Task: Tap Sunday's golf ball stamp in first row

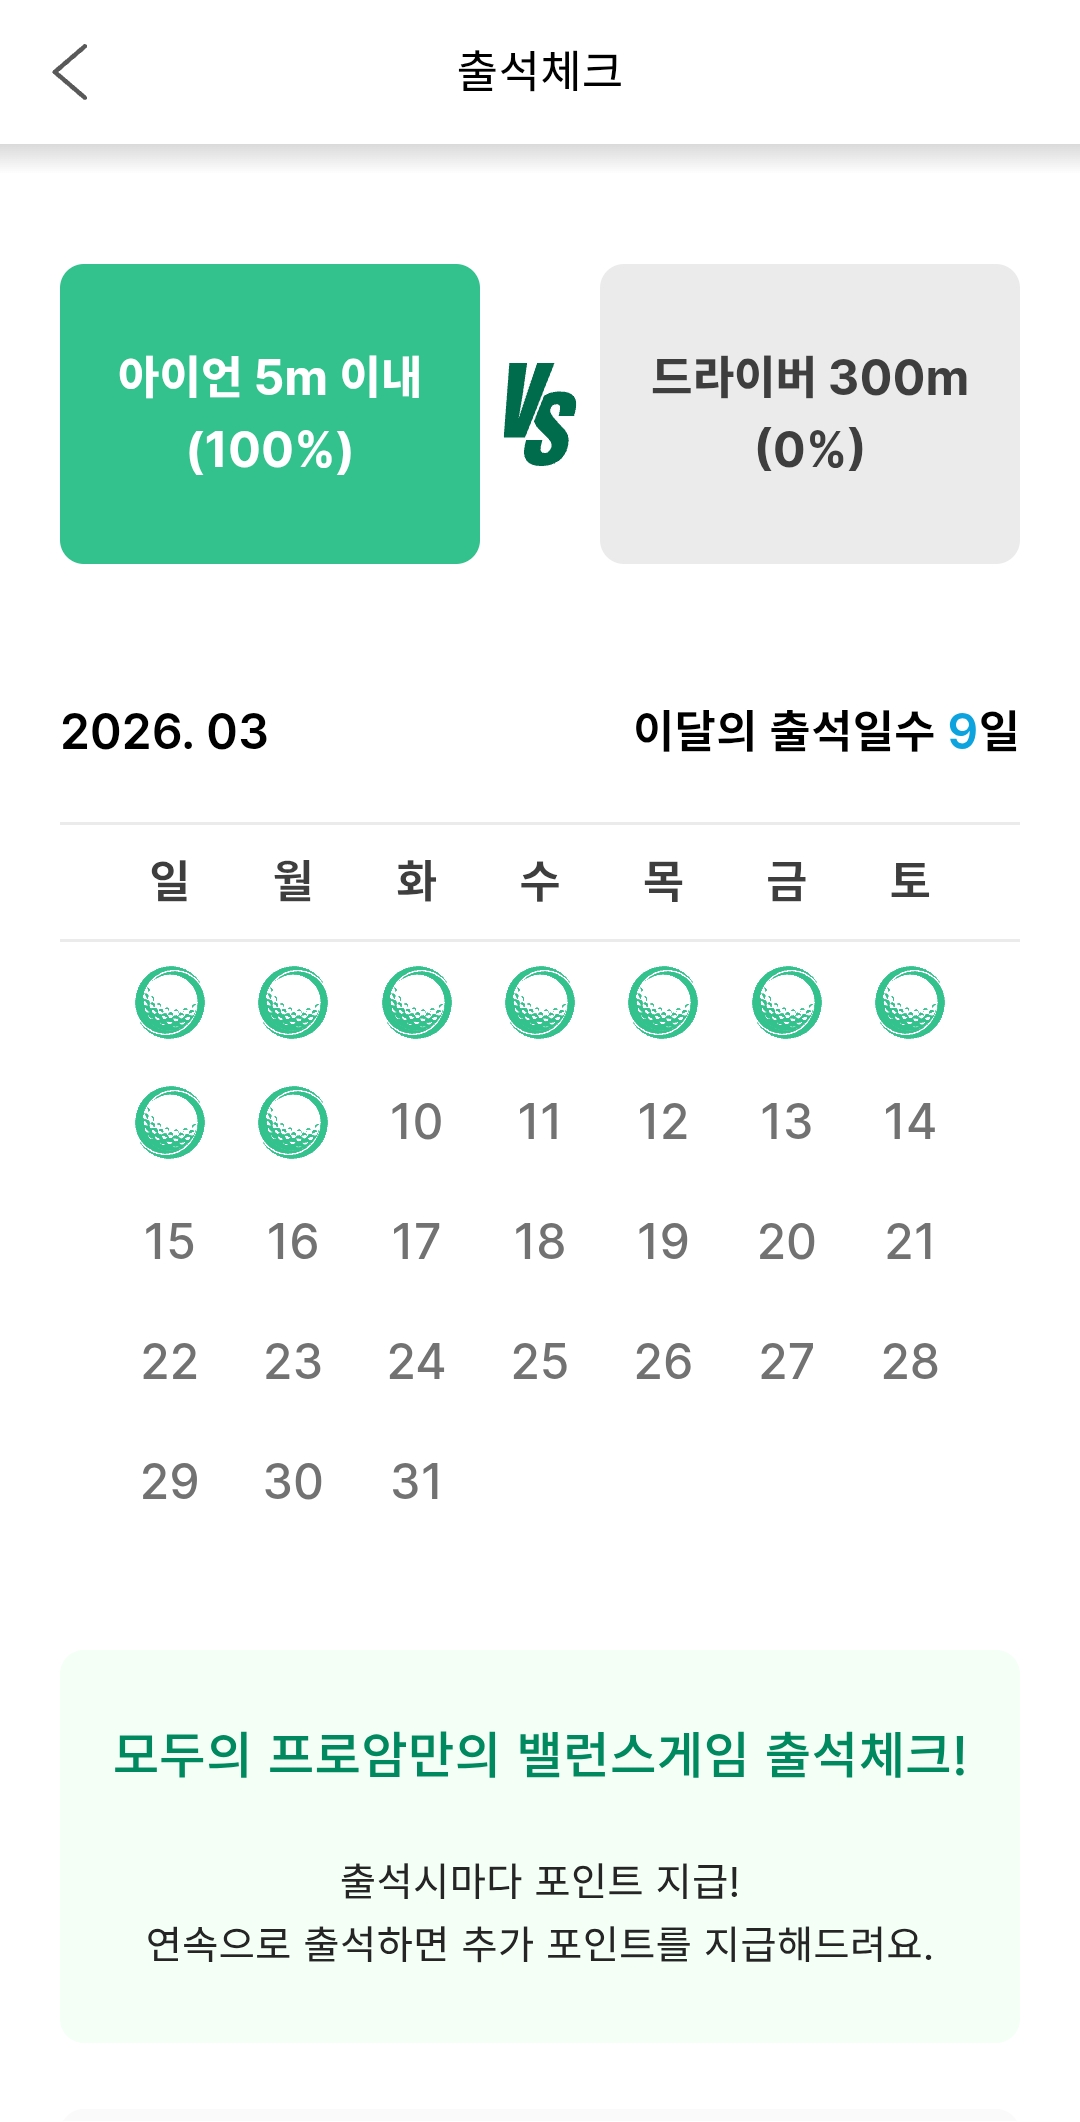Action: click(x=170, y=1002)
